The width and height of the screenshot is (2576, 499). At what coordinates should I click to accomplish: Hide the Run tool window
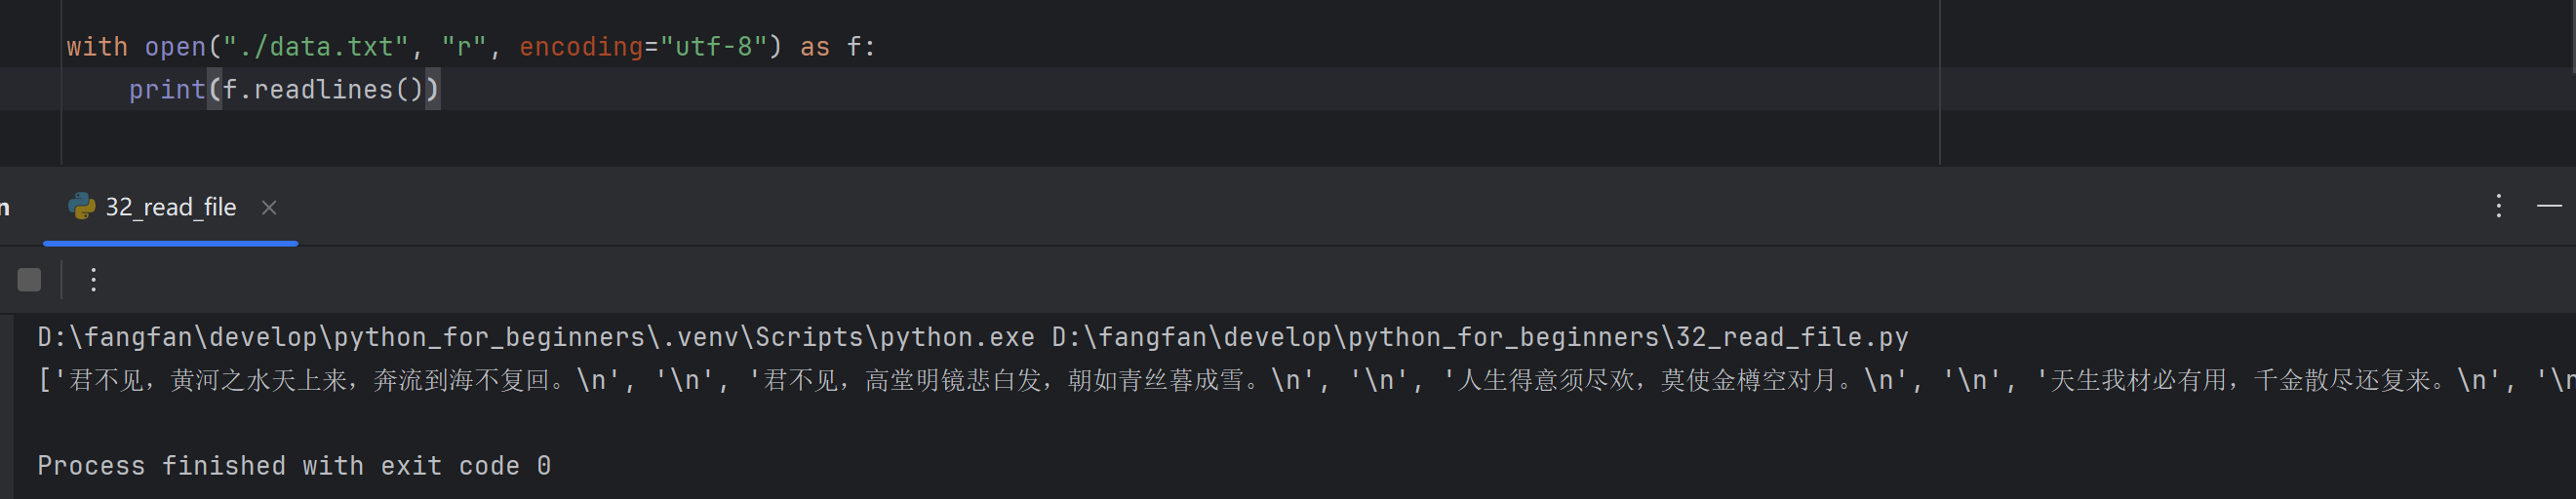pyautogui.click(x=2549, y=206)
